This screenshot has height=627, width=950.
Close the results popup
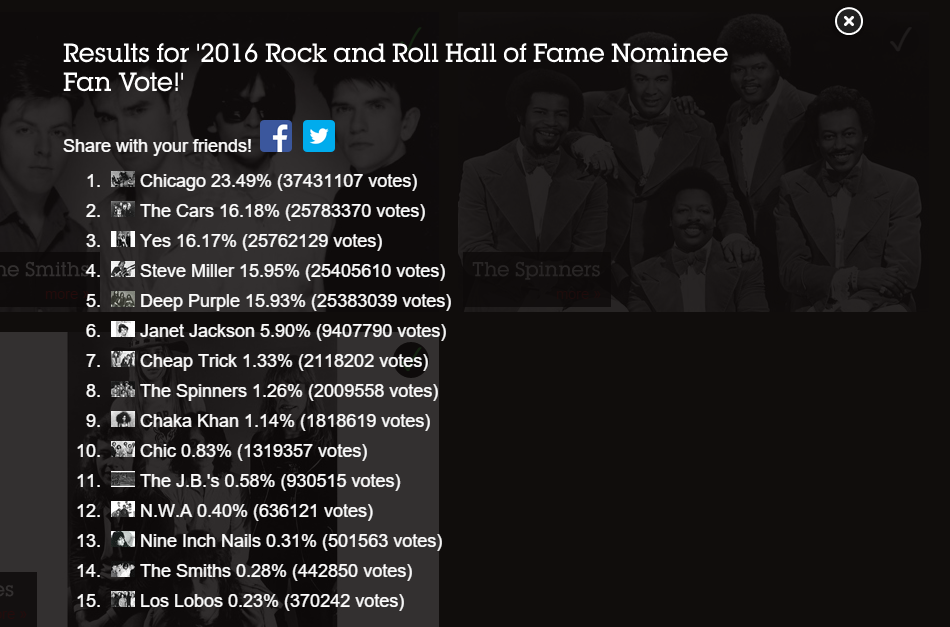pos(848,20)
